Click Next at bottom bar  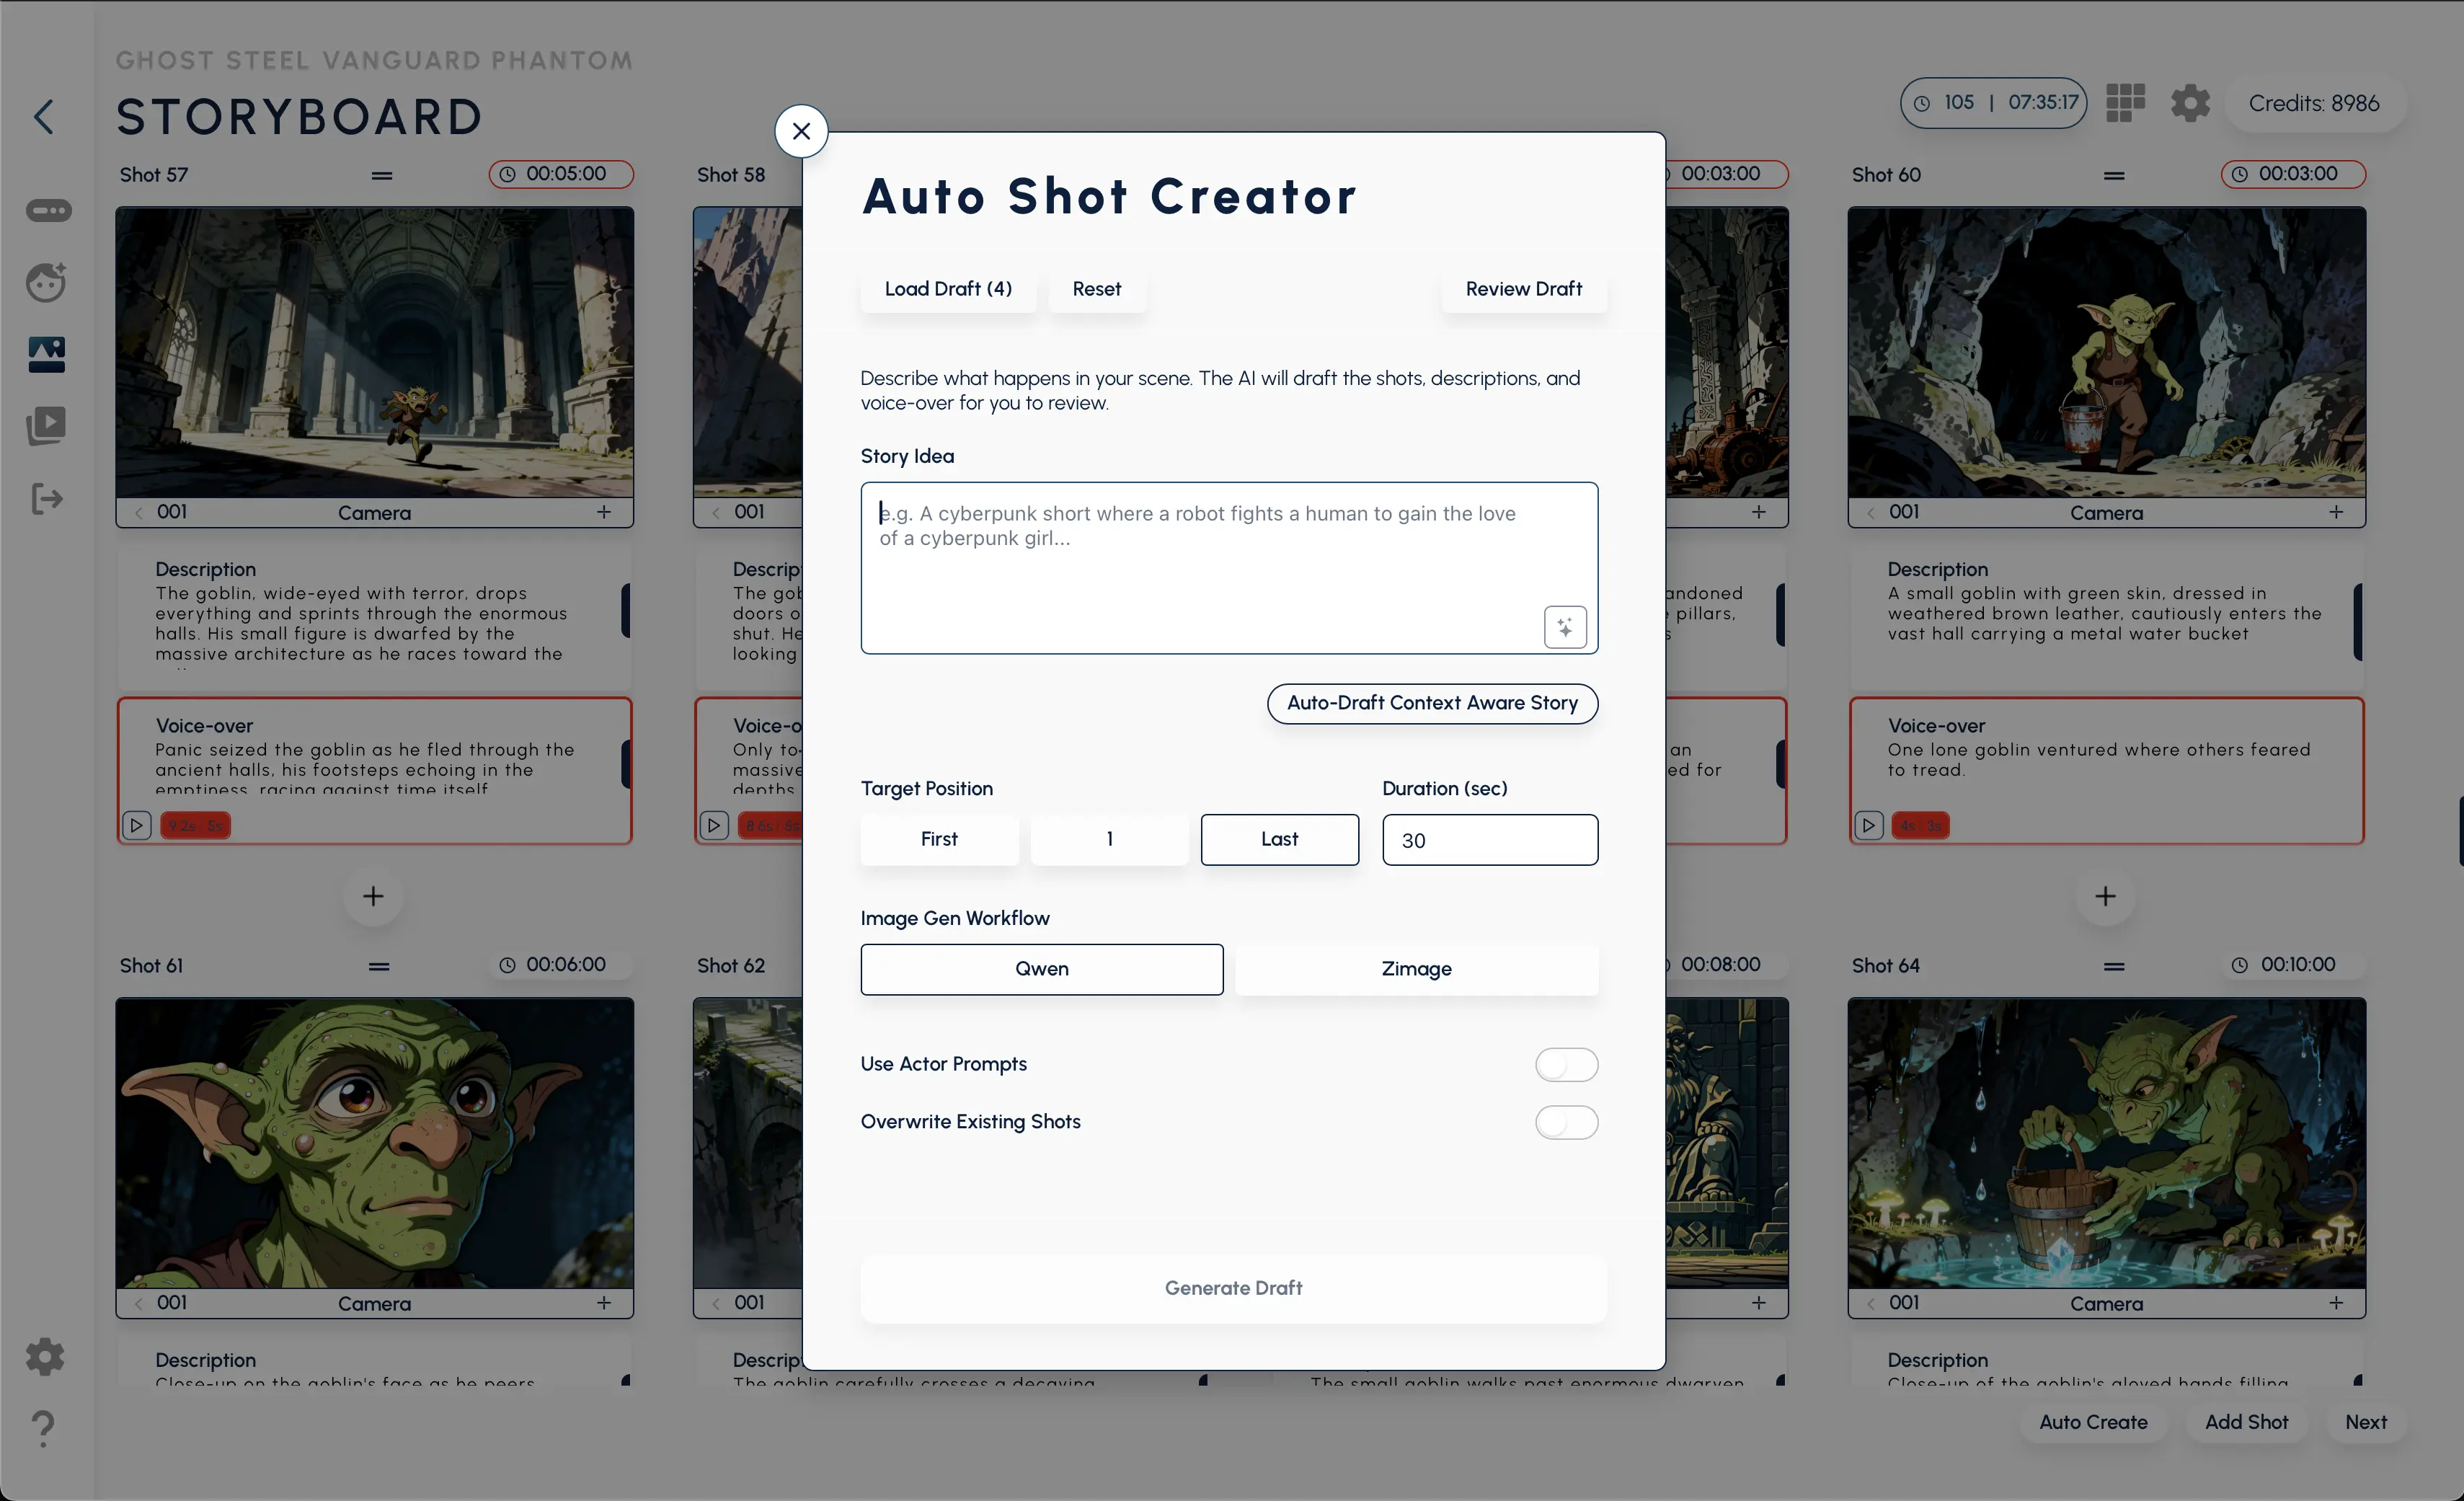click(x=2365, y=1422)
